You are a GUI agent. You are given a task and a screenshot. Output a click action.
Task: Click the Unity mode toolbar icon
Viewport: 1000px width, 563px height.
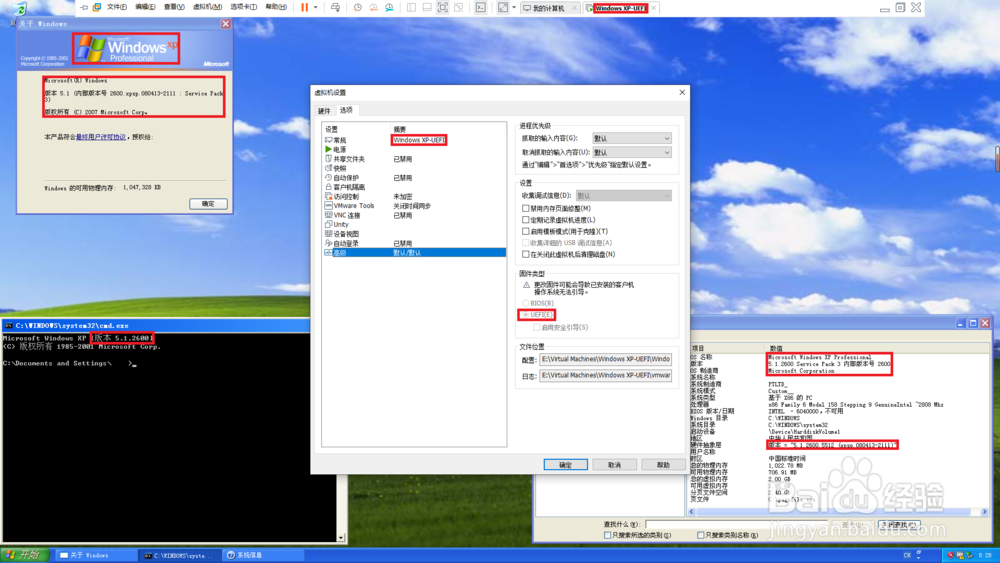pos(459,8)
